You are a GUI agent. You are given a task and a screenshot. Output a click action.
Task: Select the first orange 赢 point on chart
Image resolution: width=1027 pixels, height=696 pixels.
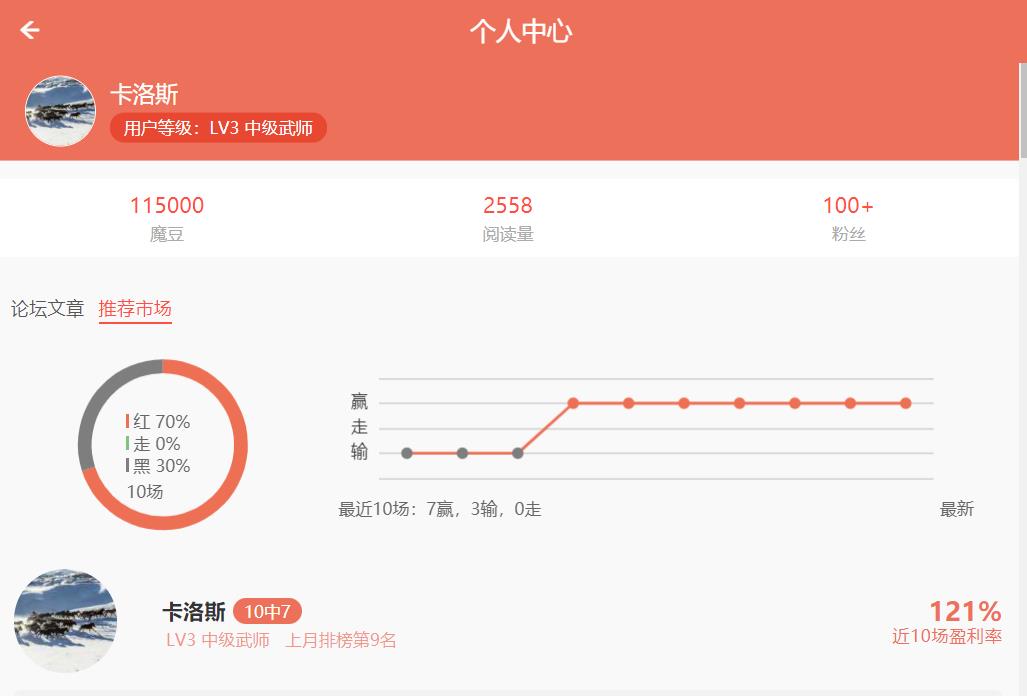pos(573,403)
